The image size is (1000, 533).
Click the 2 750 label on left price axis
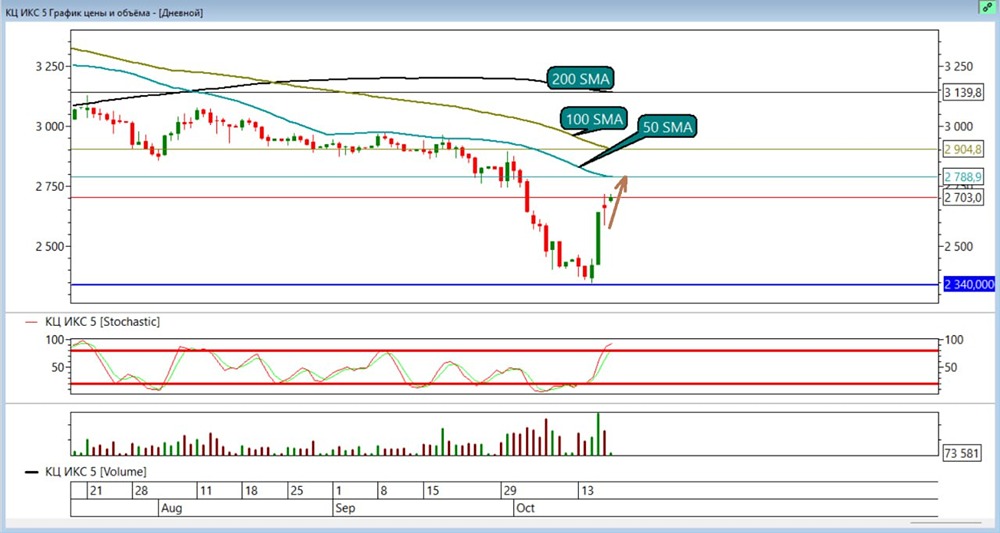click(x=49, y=187)
